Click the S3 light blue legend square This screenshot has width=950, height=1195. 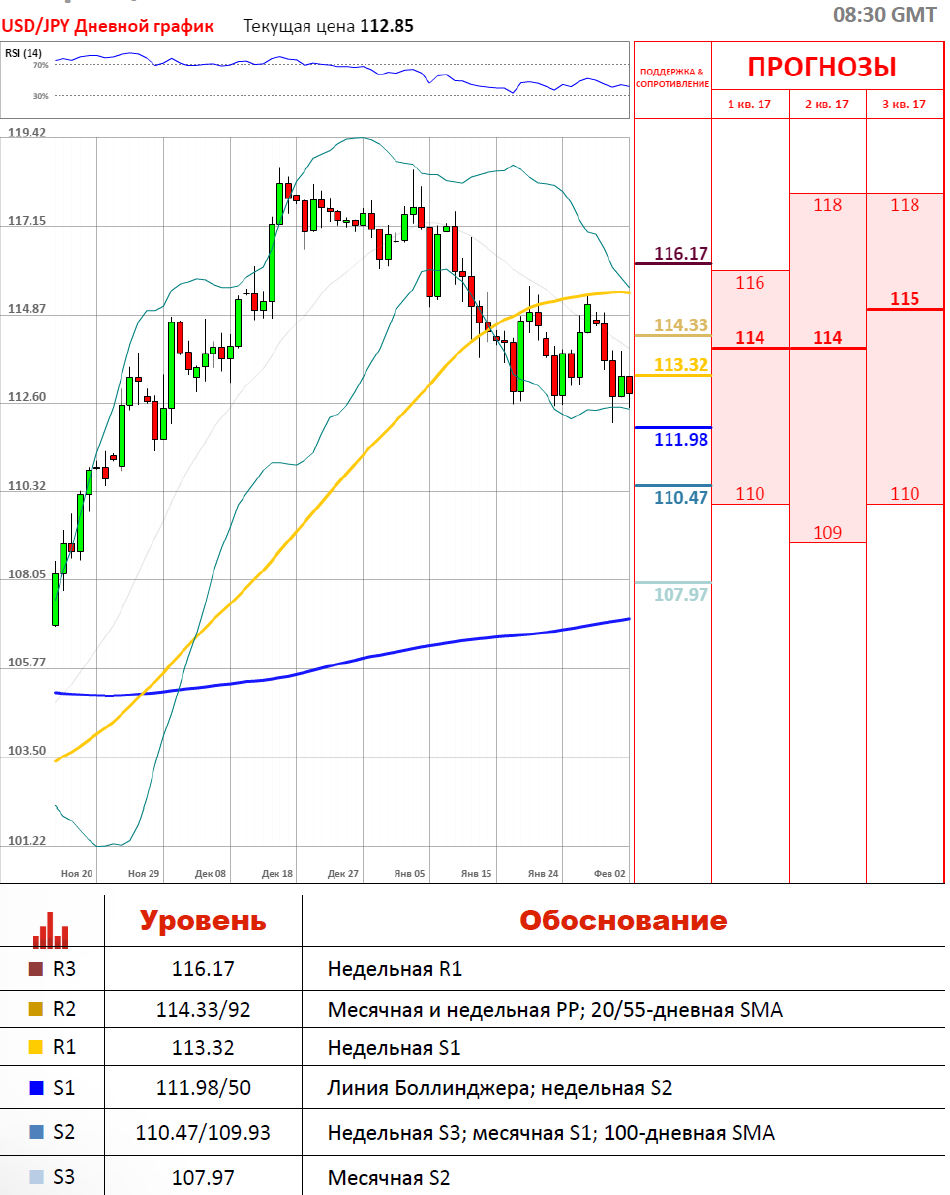pyautogui.click(x=37, y=1177)
